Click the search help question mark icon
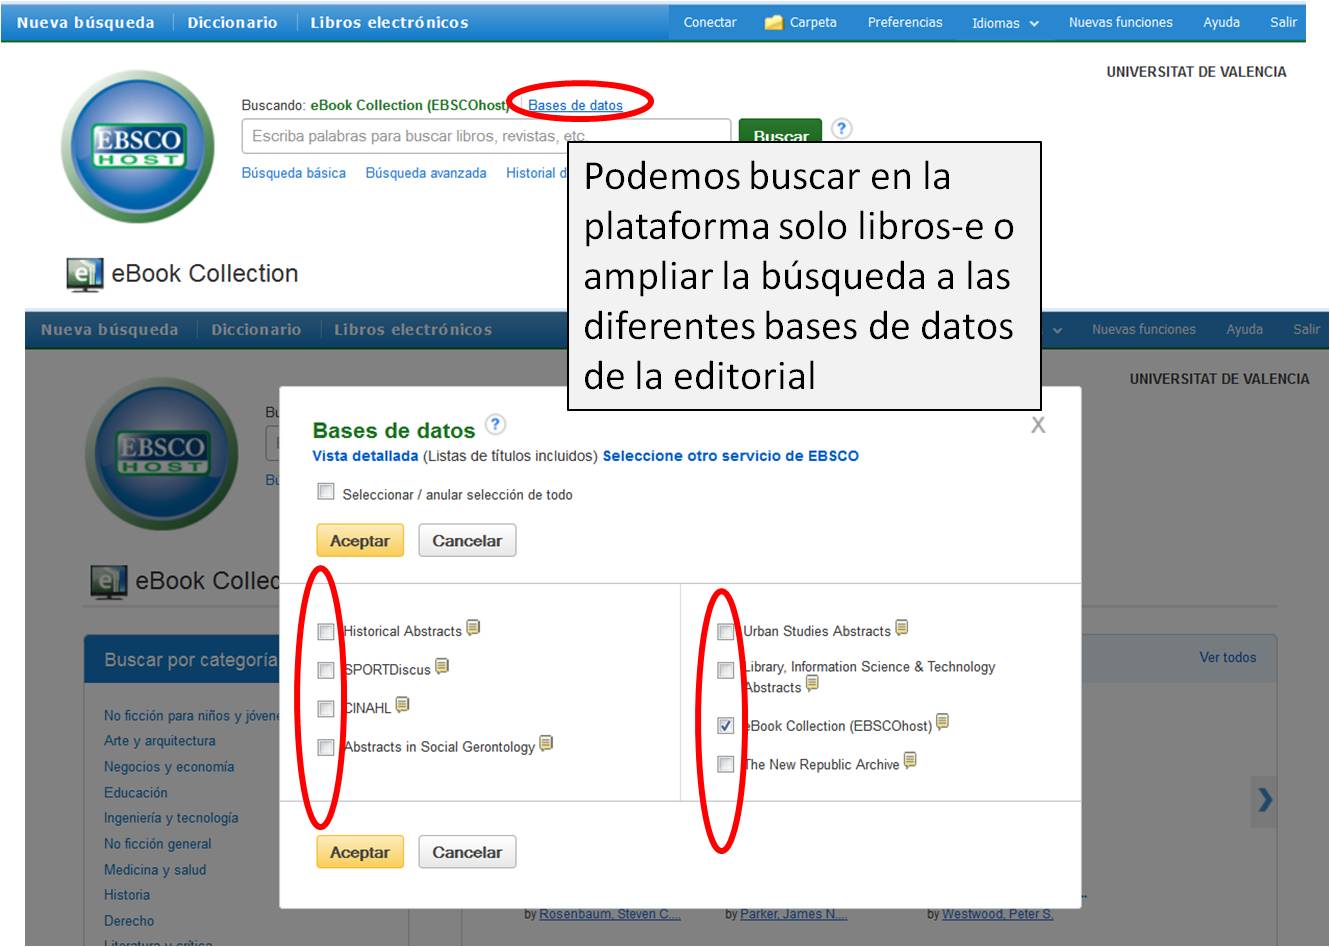This screenshot has height=947, width=1330. (x=842, y=128)
